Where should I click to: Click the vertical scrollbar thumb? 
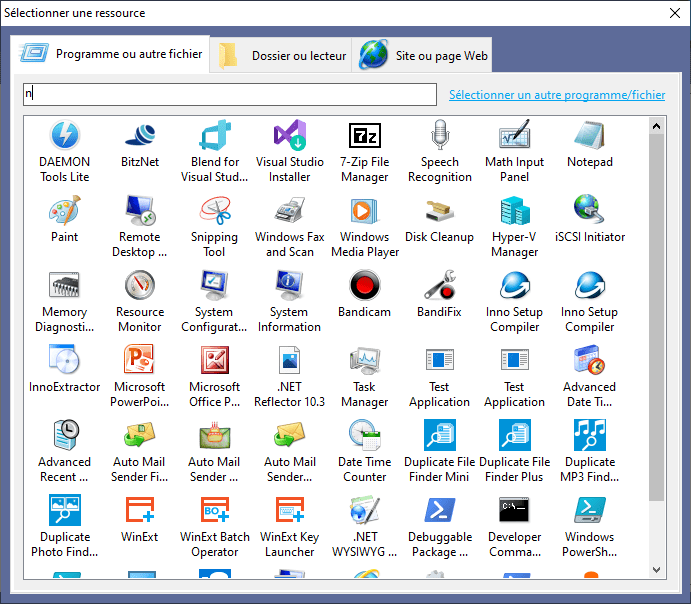656,317
